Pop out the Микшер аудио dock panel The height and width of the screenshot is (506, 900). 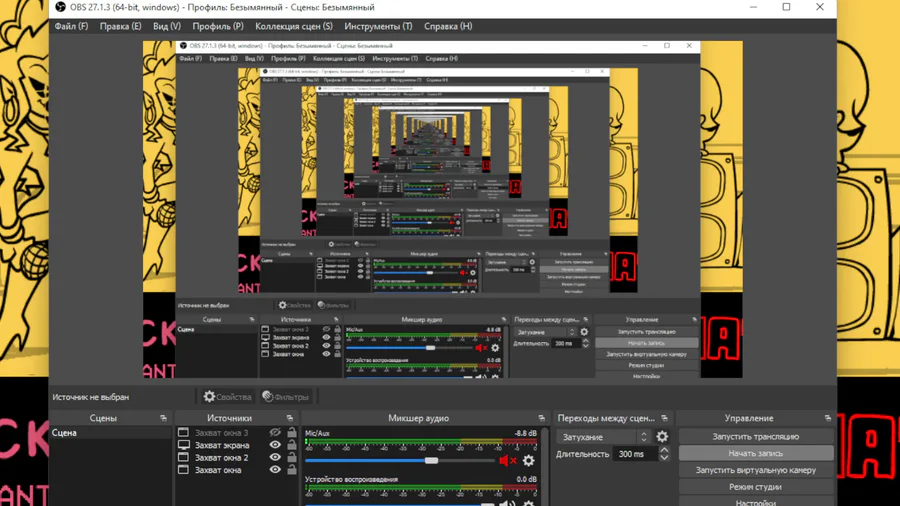click(x=541, y=418)
